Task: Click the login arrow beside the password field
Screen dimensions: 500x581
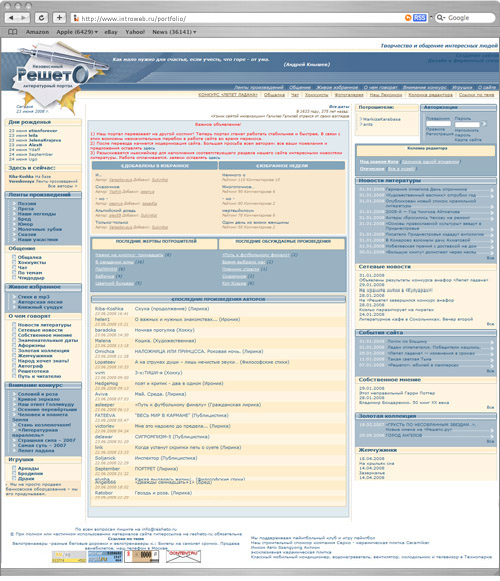Action: tap(484, 123)
